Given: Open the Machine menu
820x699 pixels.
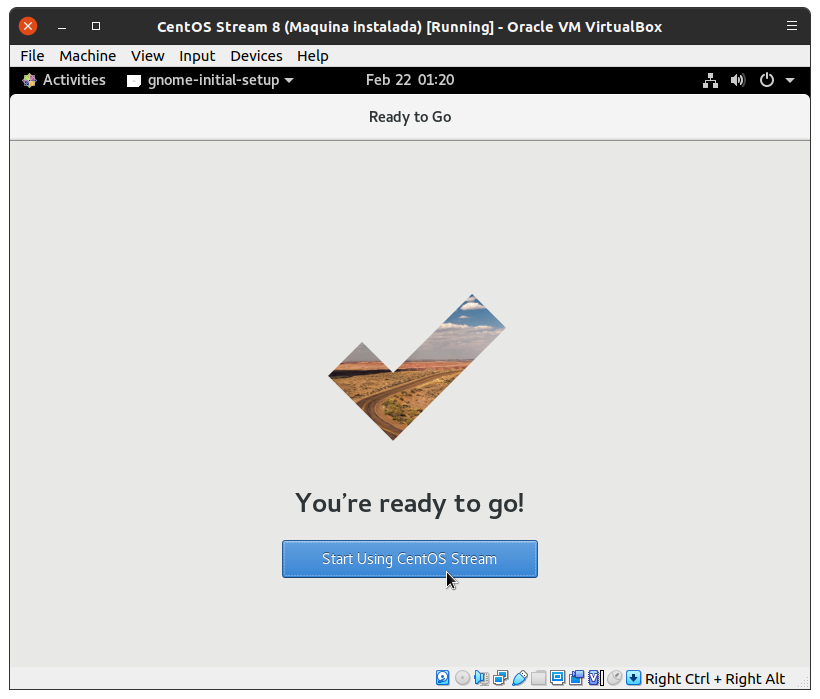Looking at the screenshot, I should tap(87, 56).
